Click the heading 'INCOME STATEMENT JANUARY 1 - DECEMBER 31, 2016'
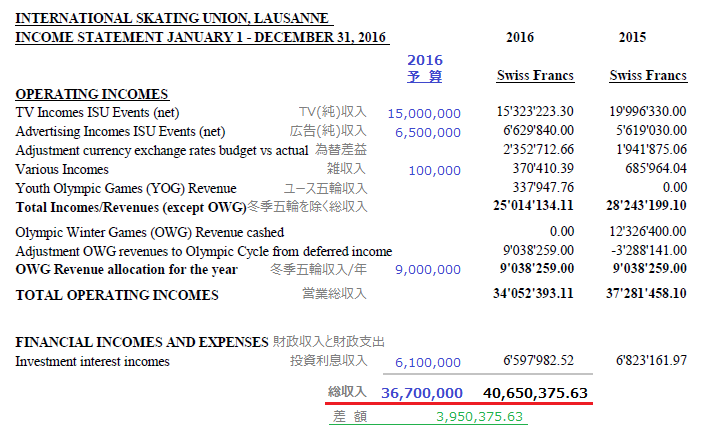Image resolution: width=708 pixels, height=436 pixels. 201,37
